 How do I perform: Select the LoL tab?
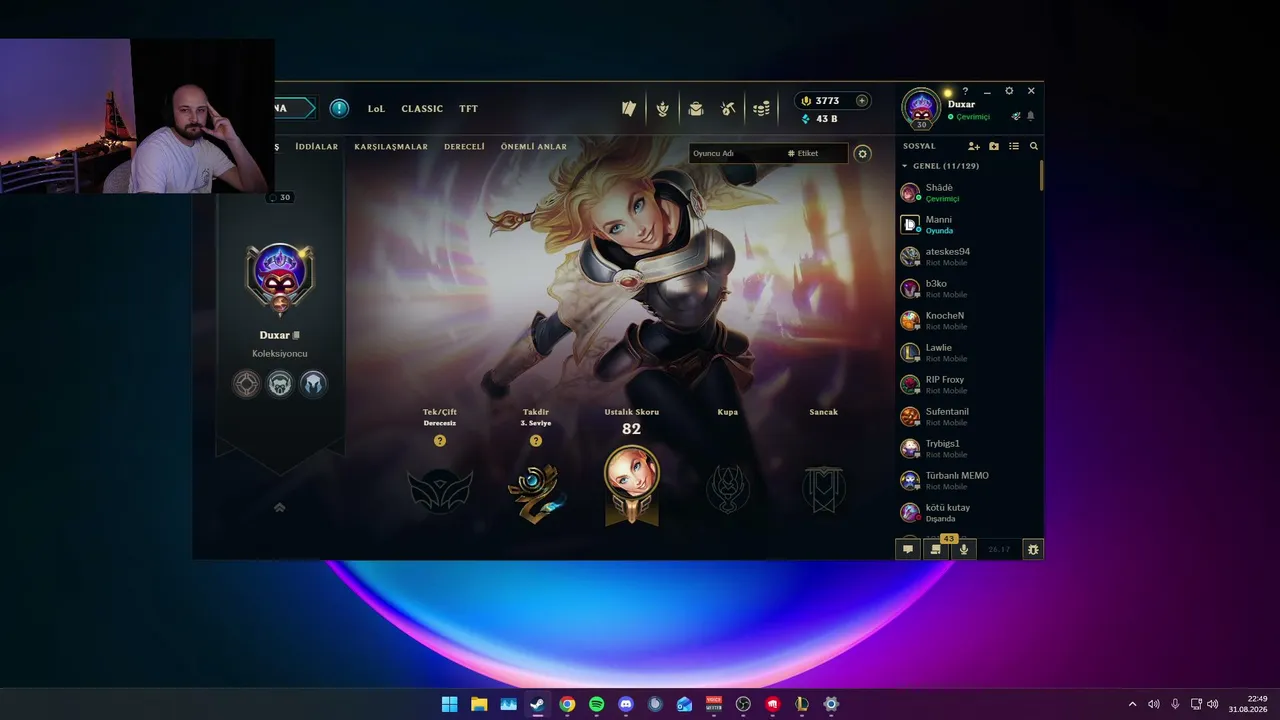[x=376, y=109]
